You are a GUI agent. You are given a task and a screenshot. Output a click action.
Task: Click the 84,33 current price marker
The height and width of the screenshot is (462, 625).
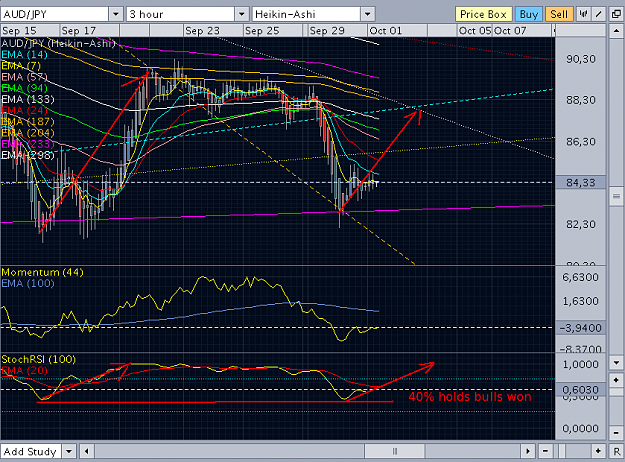[581, 183]
